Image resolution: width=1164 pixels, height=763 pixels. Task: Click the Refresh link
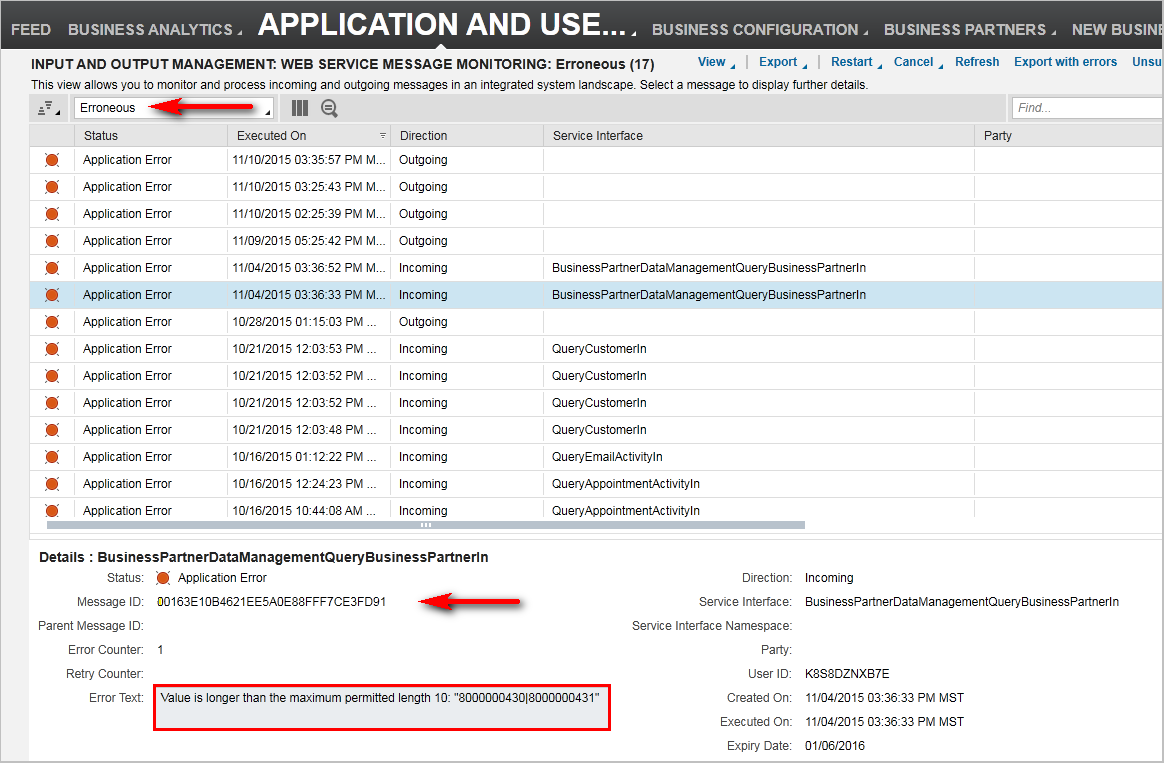tap(977, 62)
